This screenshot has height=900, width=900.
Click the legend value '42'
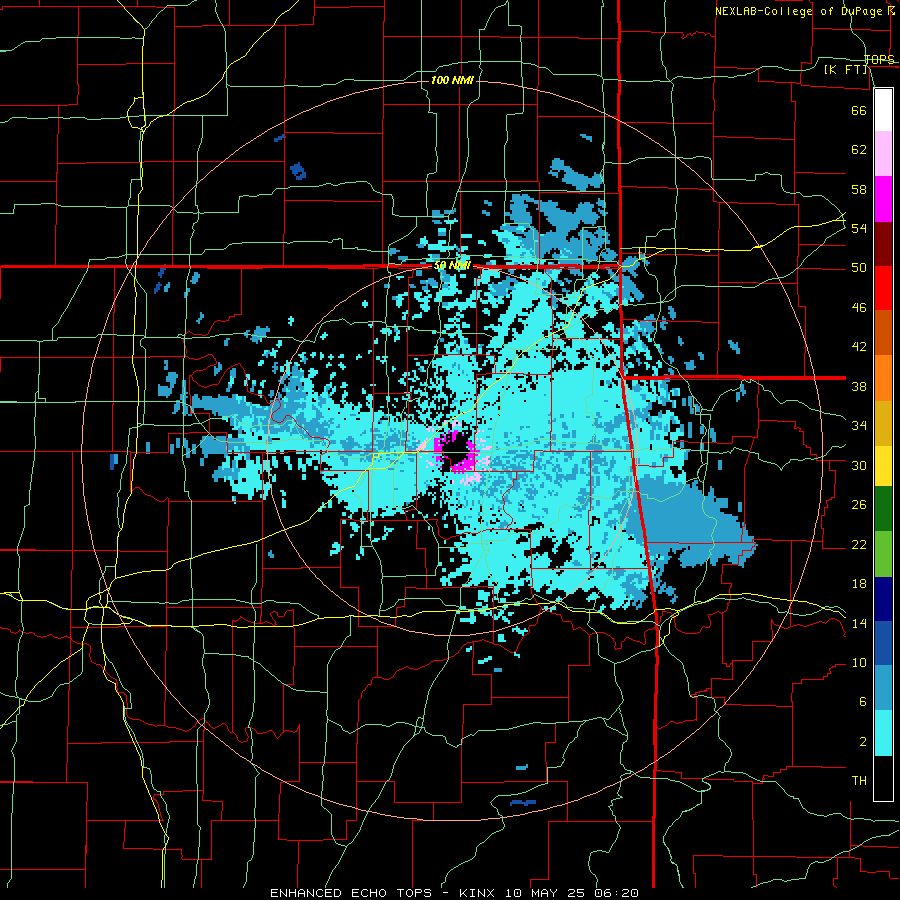click(x=859, y=347)
